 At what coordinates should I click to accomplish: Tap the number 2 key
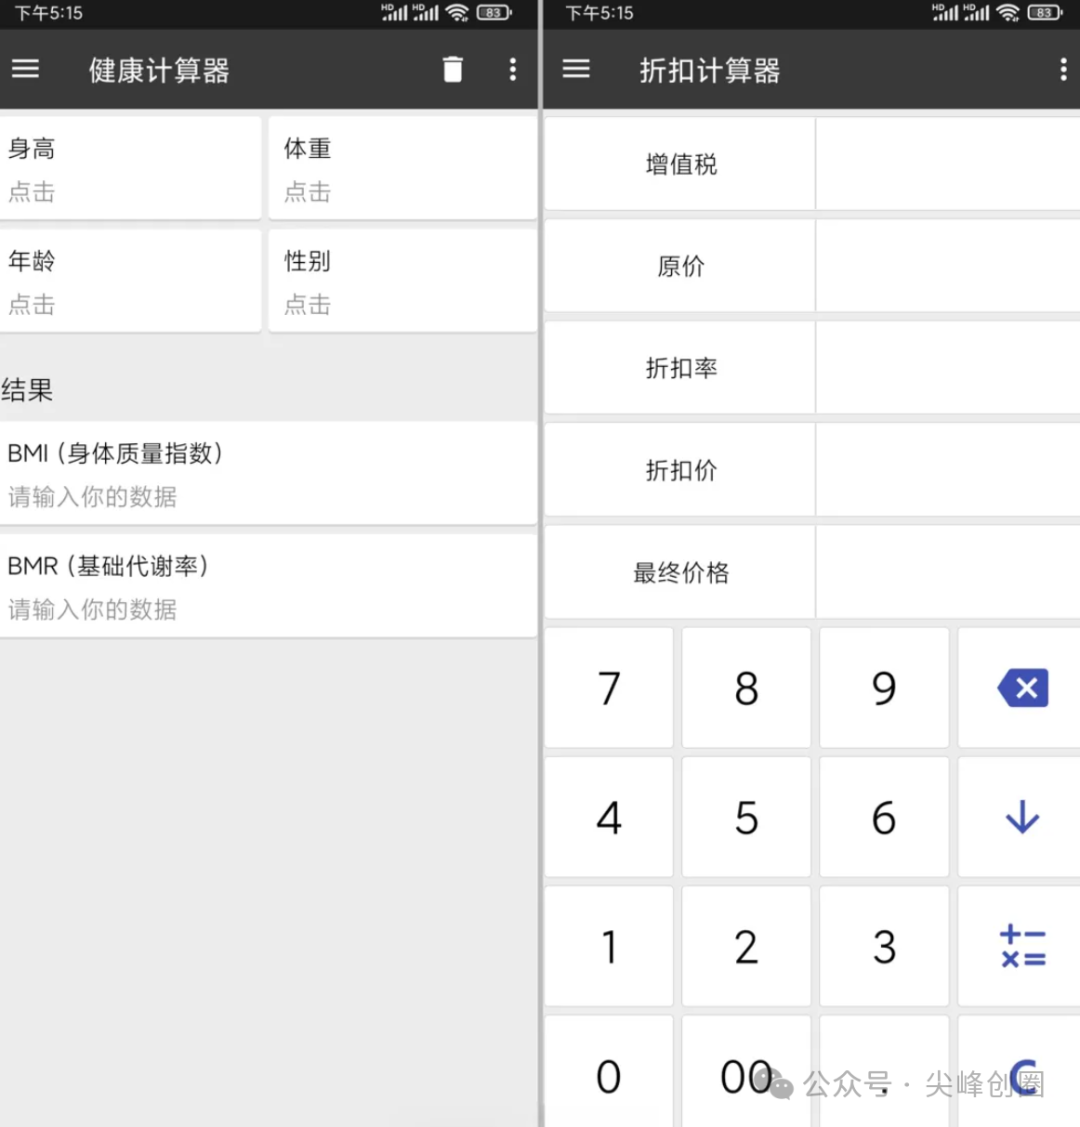747,947
